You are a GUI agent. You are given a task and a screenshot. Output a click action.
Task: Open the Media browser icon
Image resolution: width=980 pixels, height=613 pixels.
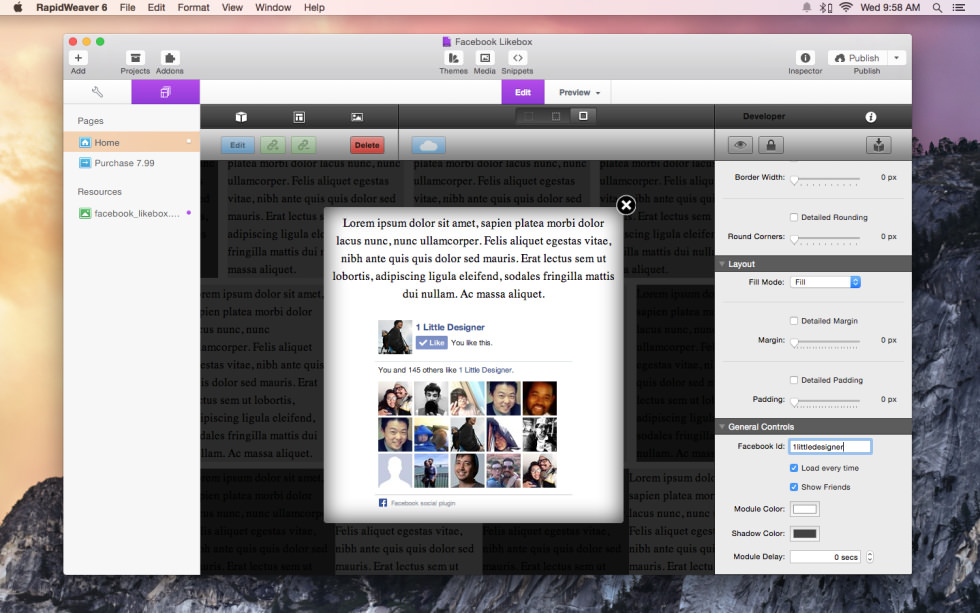484,58
